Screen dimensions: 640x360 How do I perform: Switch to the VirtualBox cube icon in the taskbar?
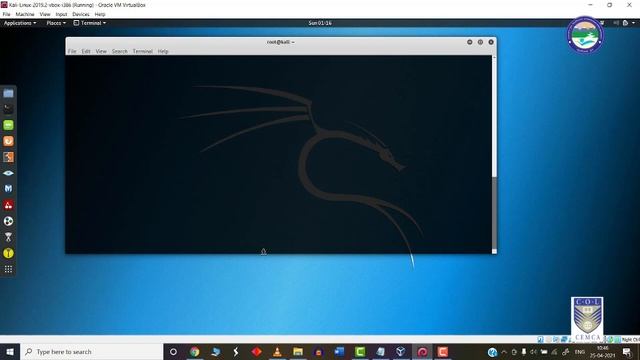coord(401,351)
